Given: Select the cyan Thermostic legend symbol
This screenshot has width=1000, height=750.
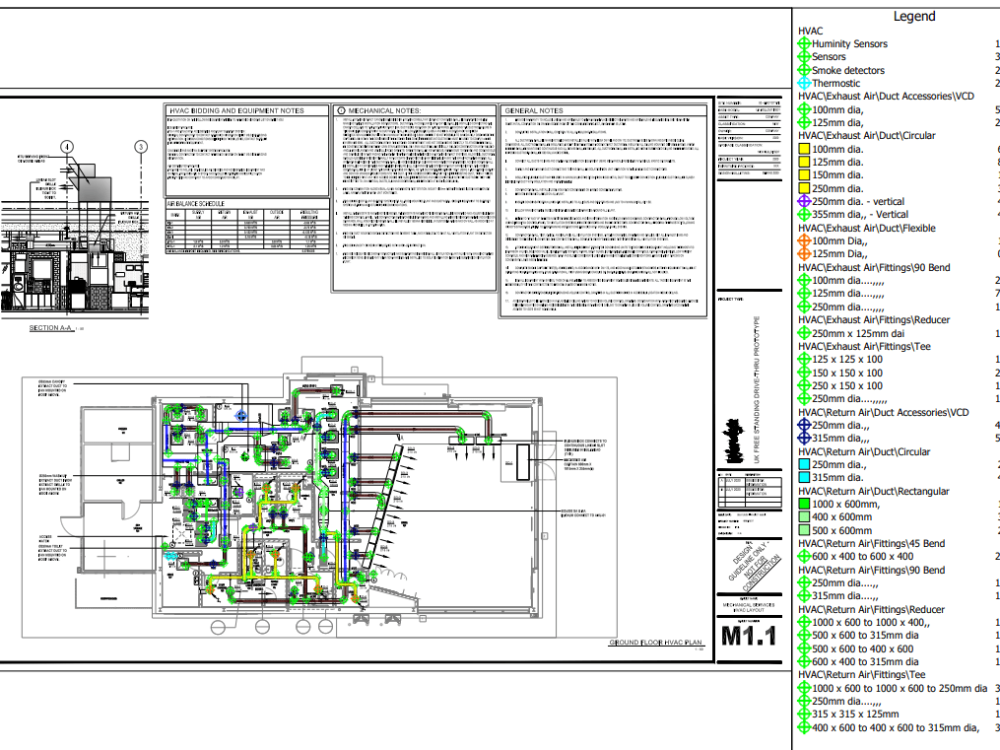Looking at the screenshot, I should pos(806,83).
